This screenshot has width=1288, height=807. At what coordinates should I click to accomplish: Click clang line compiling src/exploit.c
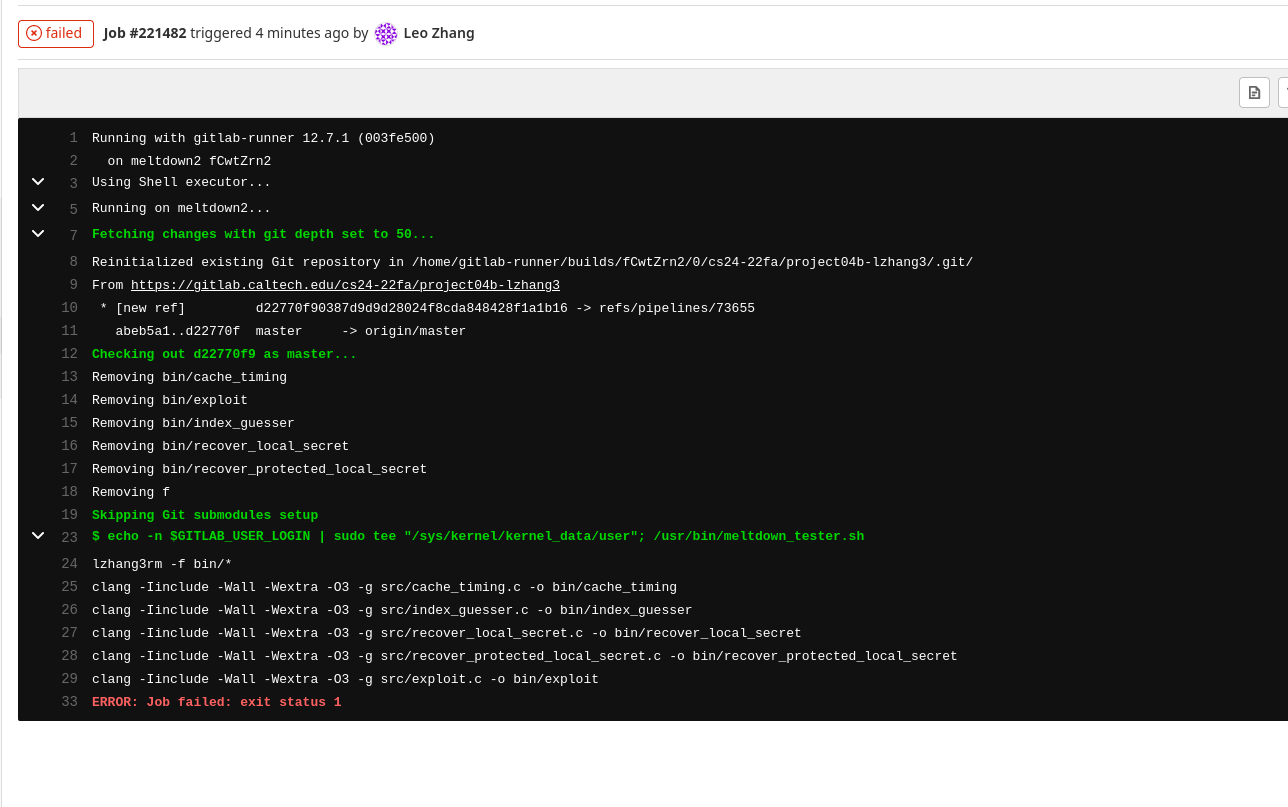coord(345,679)
